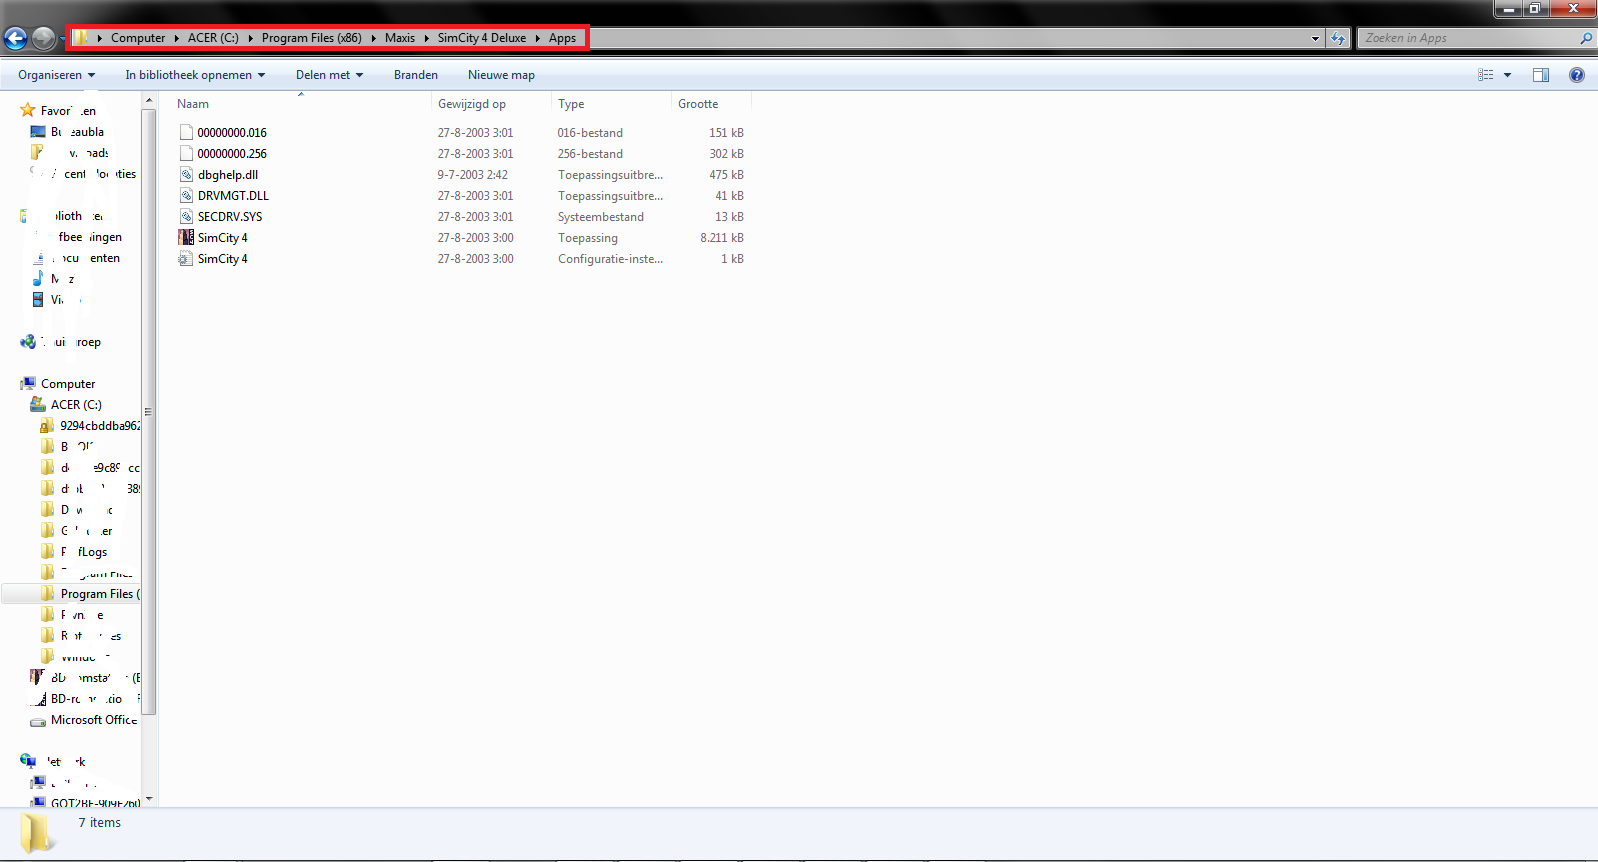Click the change view icon

pos(1486,75)
